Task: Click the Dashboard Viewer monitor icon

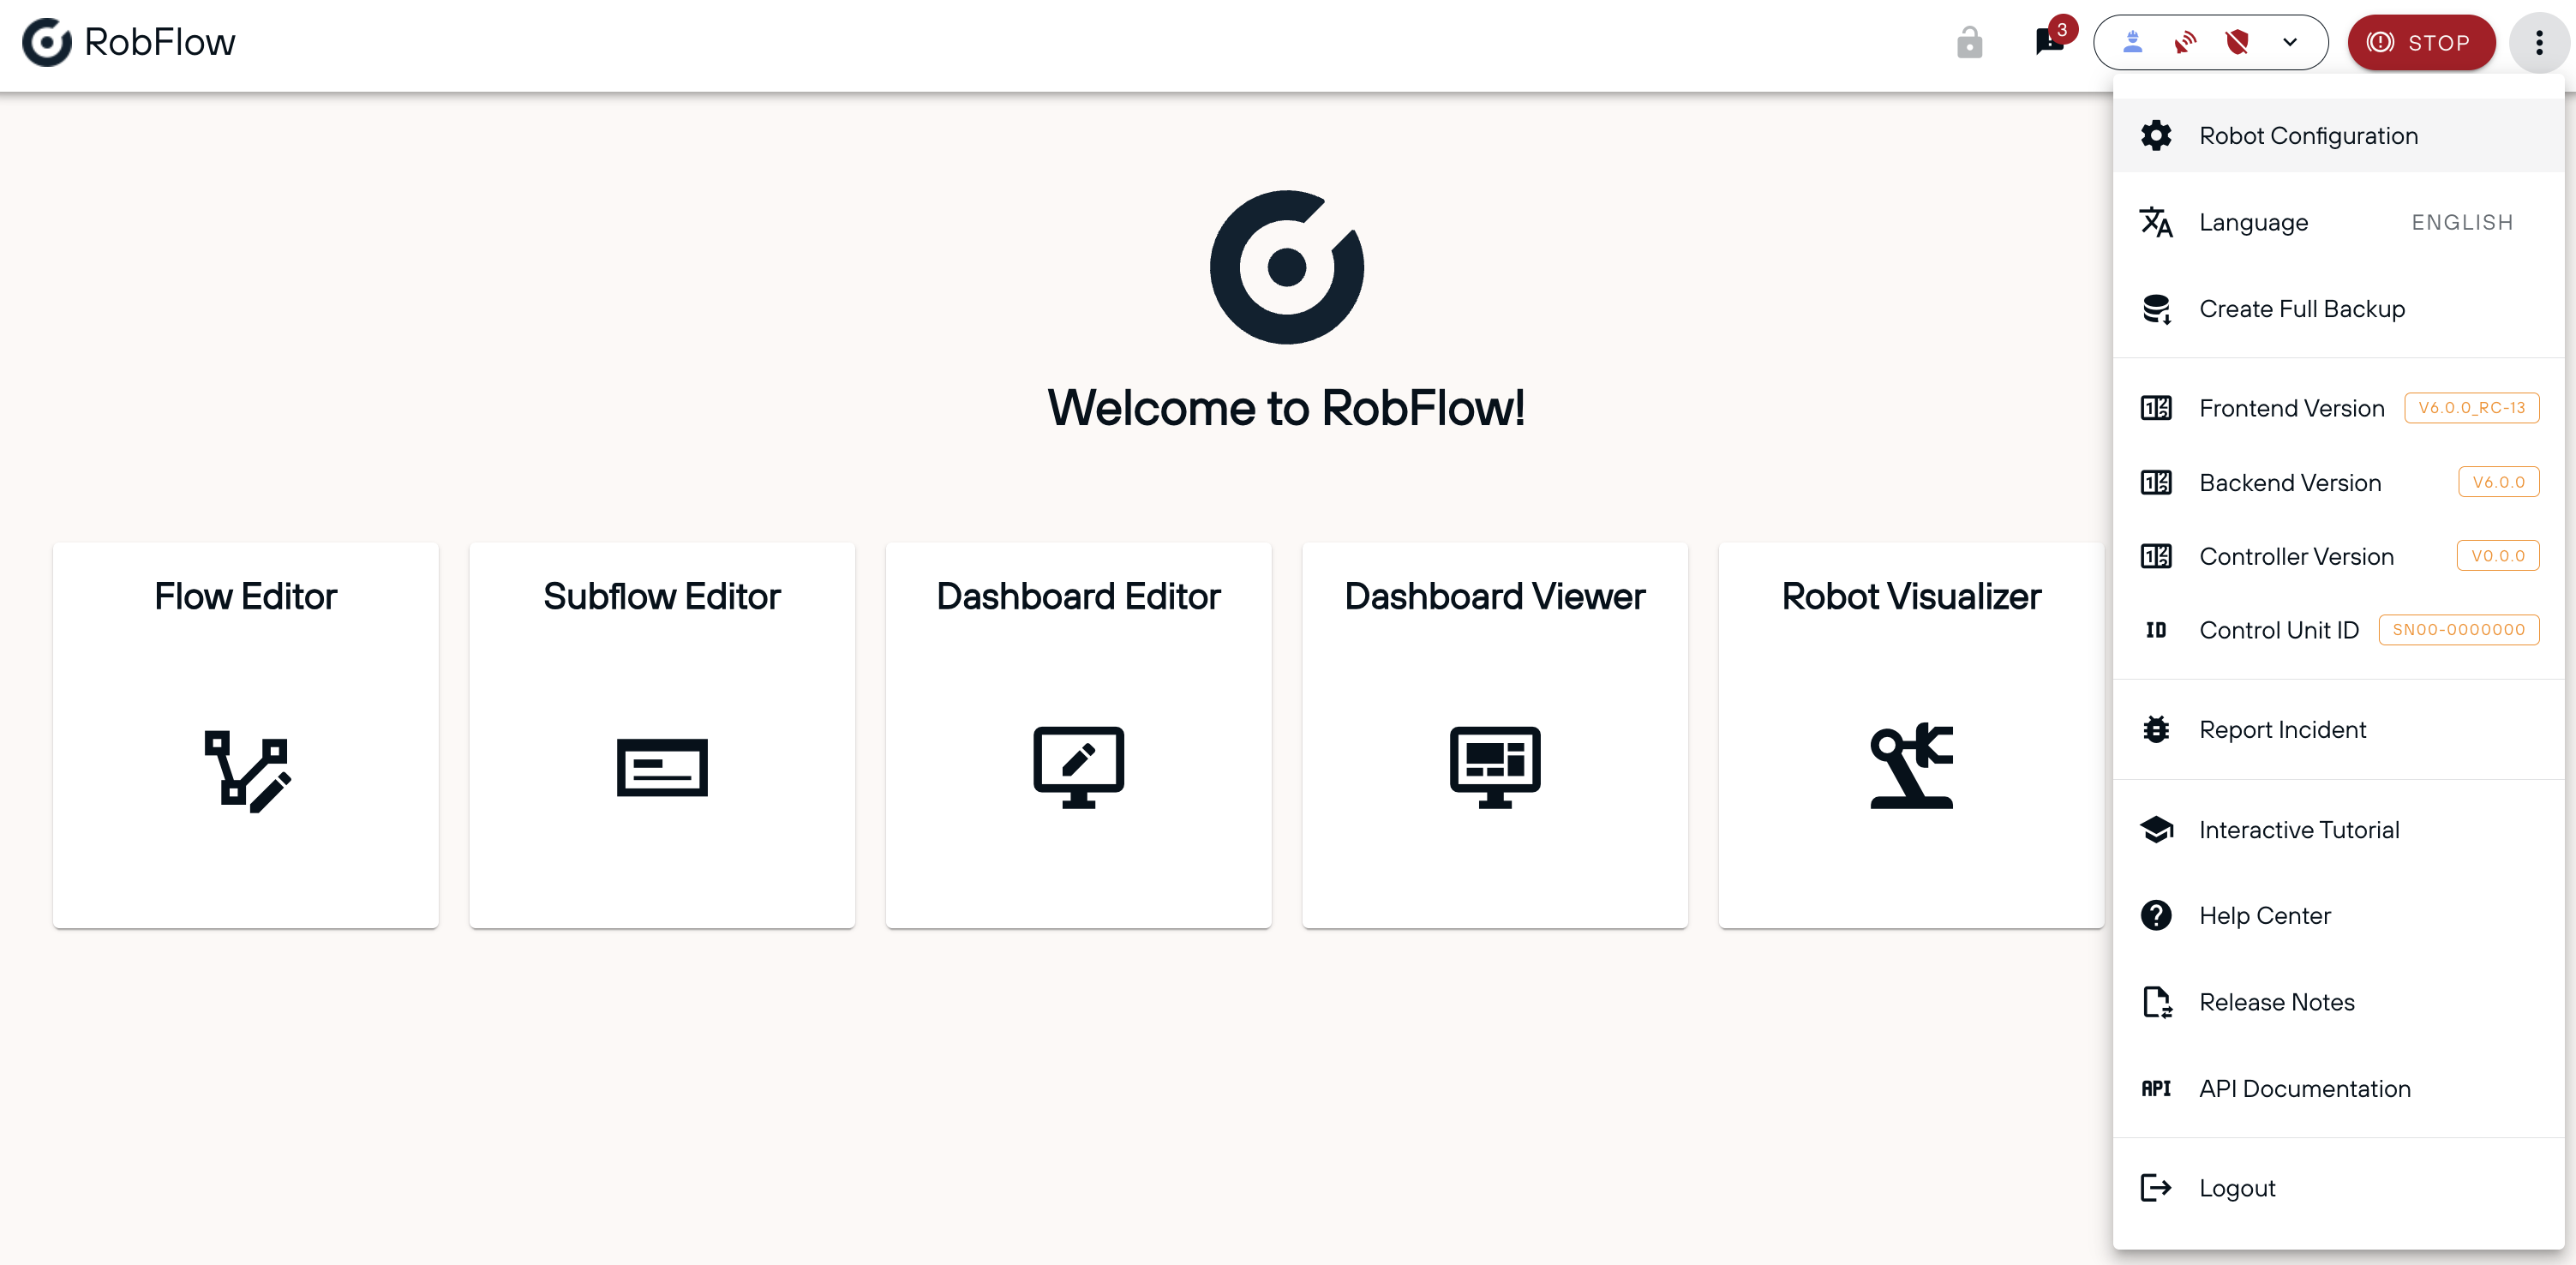Action: tap(1494, 767)
